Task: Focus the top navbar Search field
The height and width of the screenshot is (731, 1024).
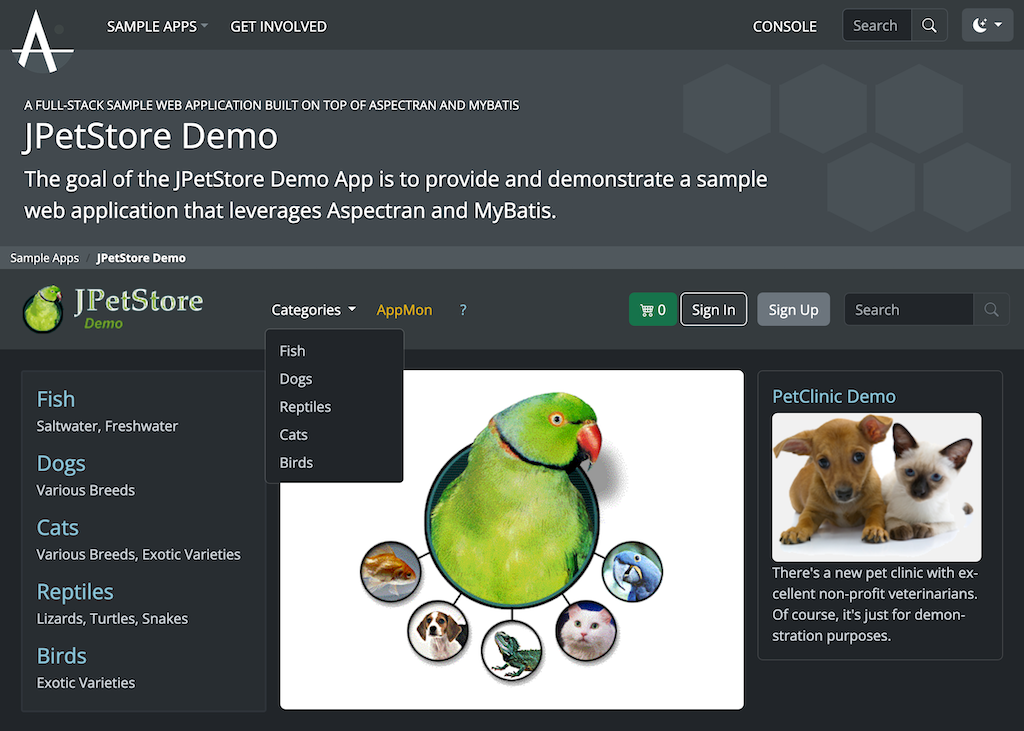Action: click(x=877, y=25)
